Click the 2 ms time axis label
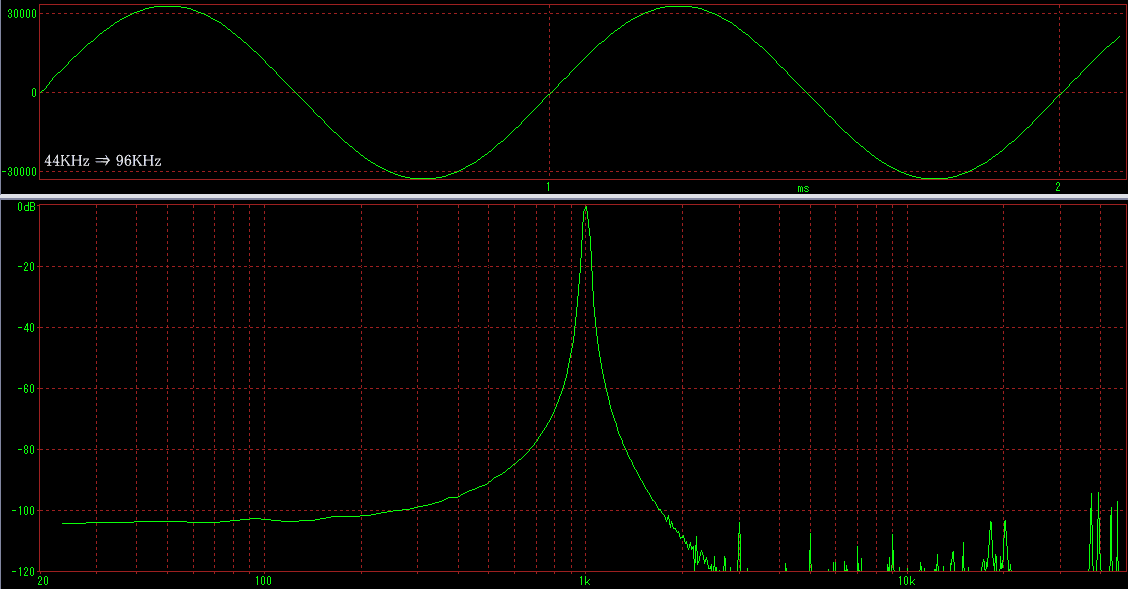Screen dimensions: 1128x589 pos(1058,187)
